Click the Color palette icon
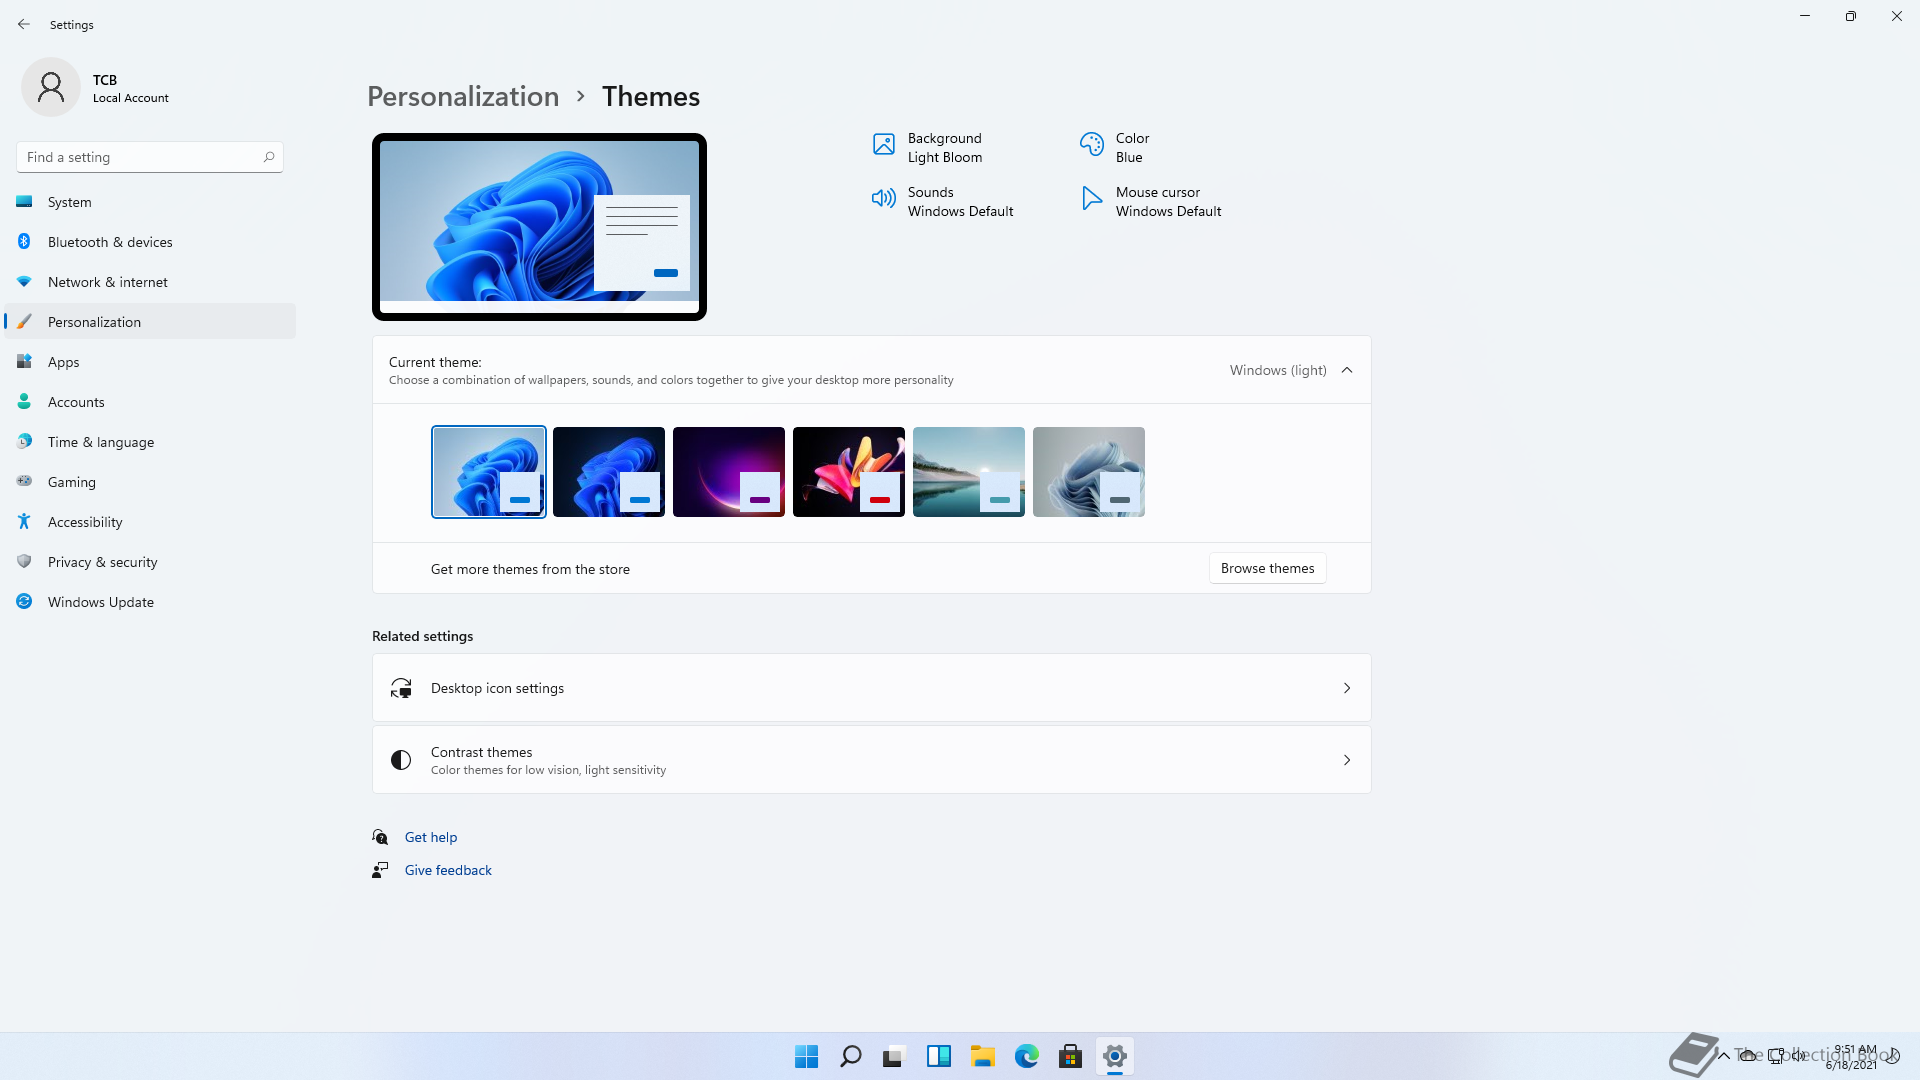 pos(1092,145)
